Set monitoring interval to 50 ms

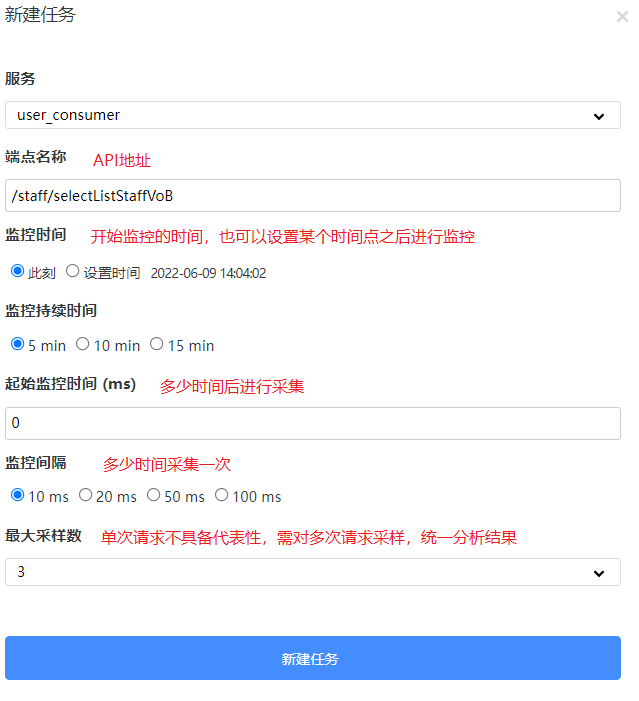pyautogui.click(x=153, y=495)
